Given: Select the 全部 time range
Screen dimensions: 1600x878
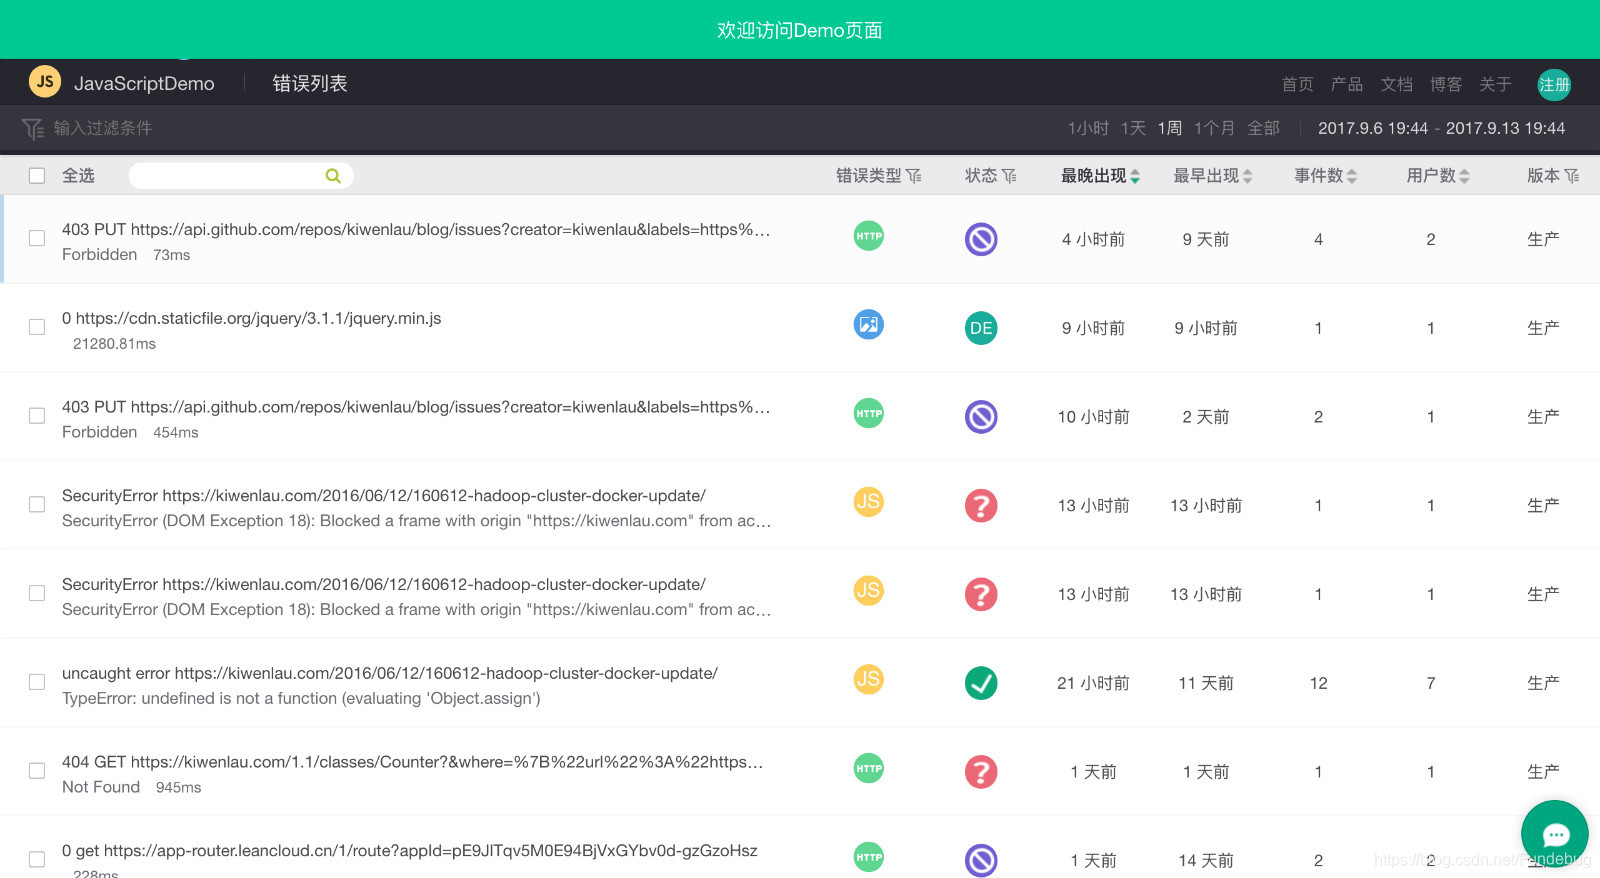Looking at the screenshot, I should pos(1263,128).
